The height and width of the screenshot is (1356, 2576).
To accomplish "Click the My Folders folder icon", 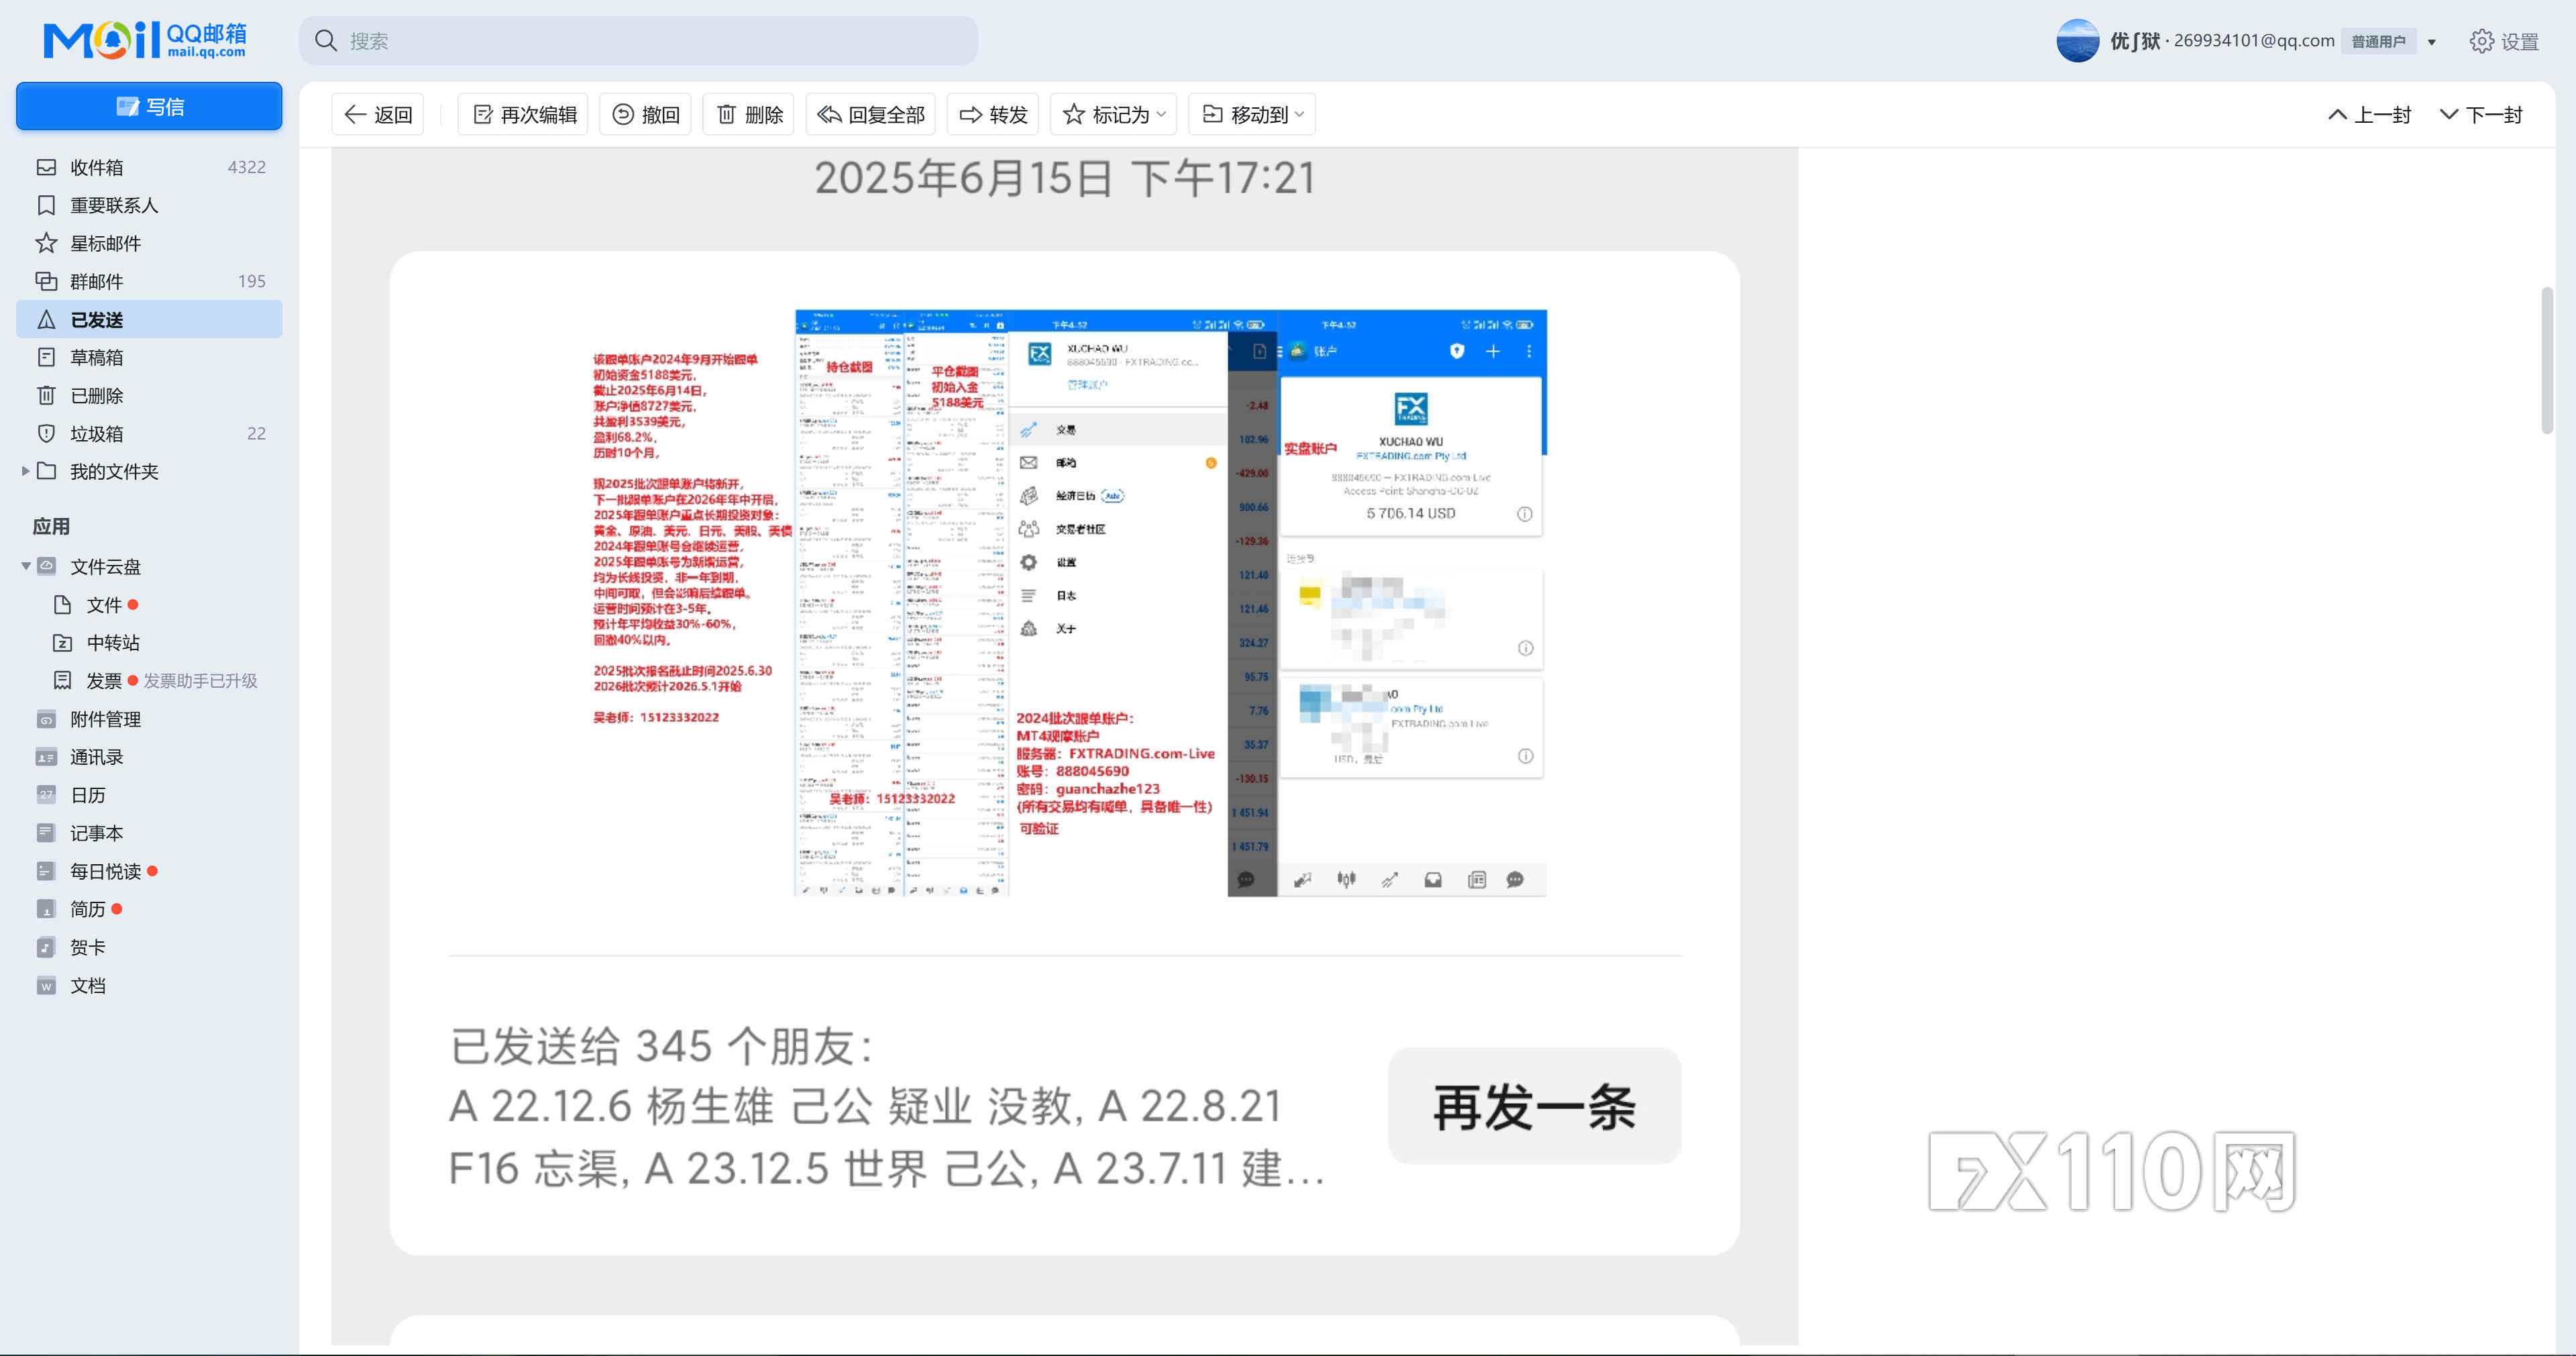I will coord(46,470).
